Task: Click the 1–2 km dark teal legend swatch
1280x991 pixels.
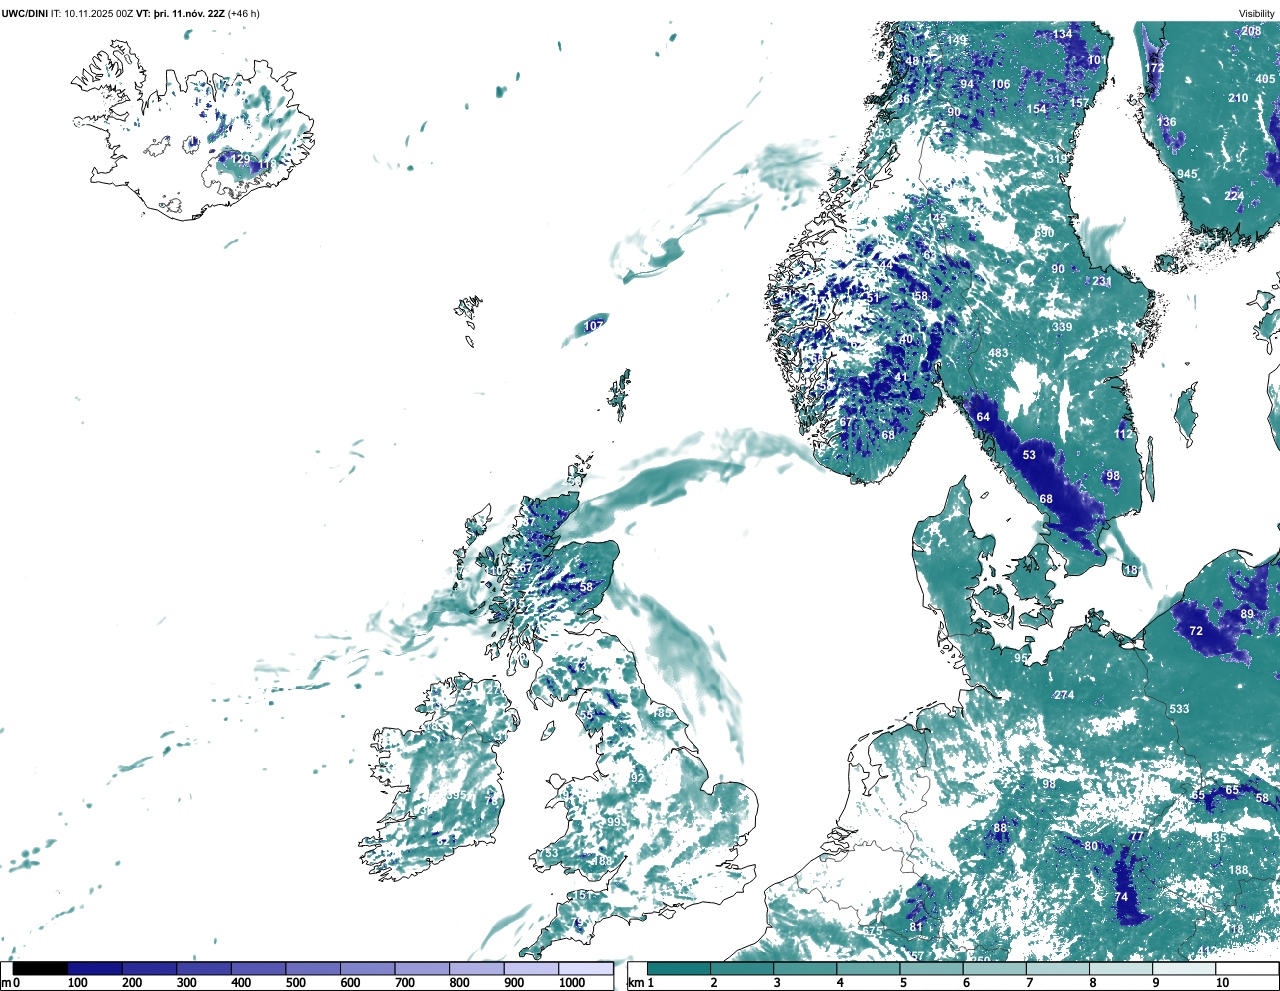Action: click(679, 968)
